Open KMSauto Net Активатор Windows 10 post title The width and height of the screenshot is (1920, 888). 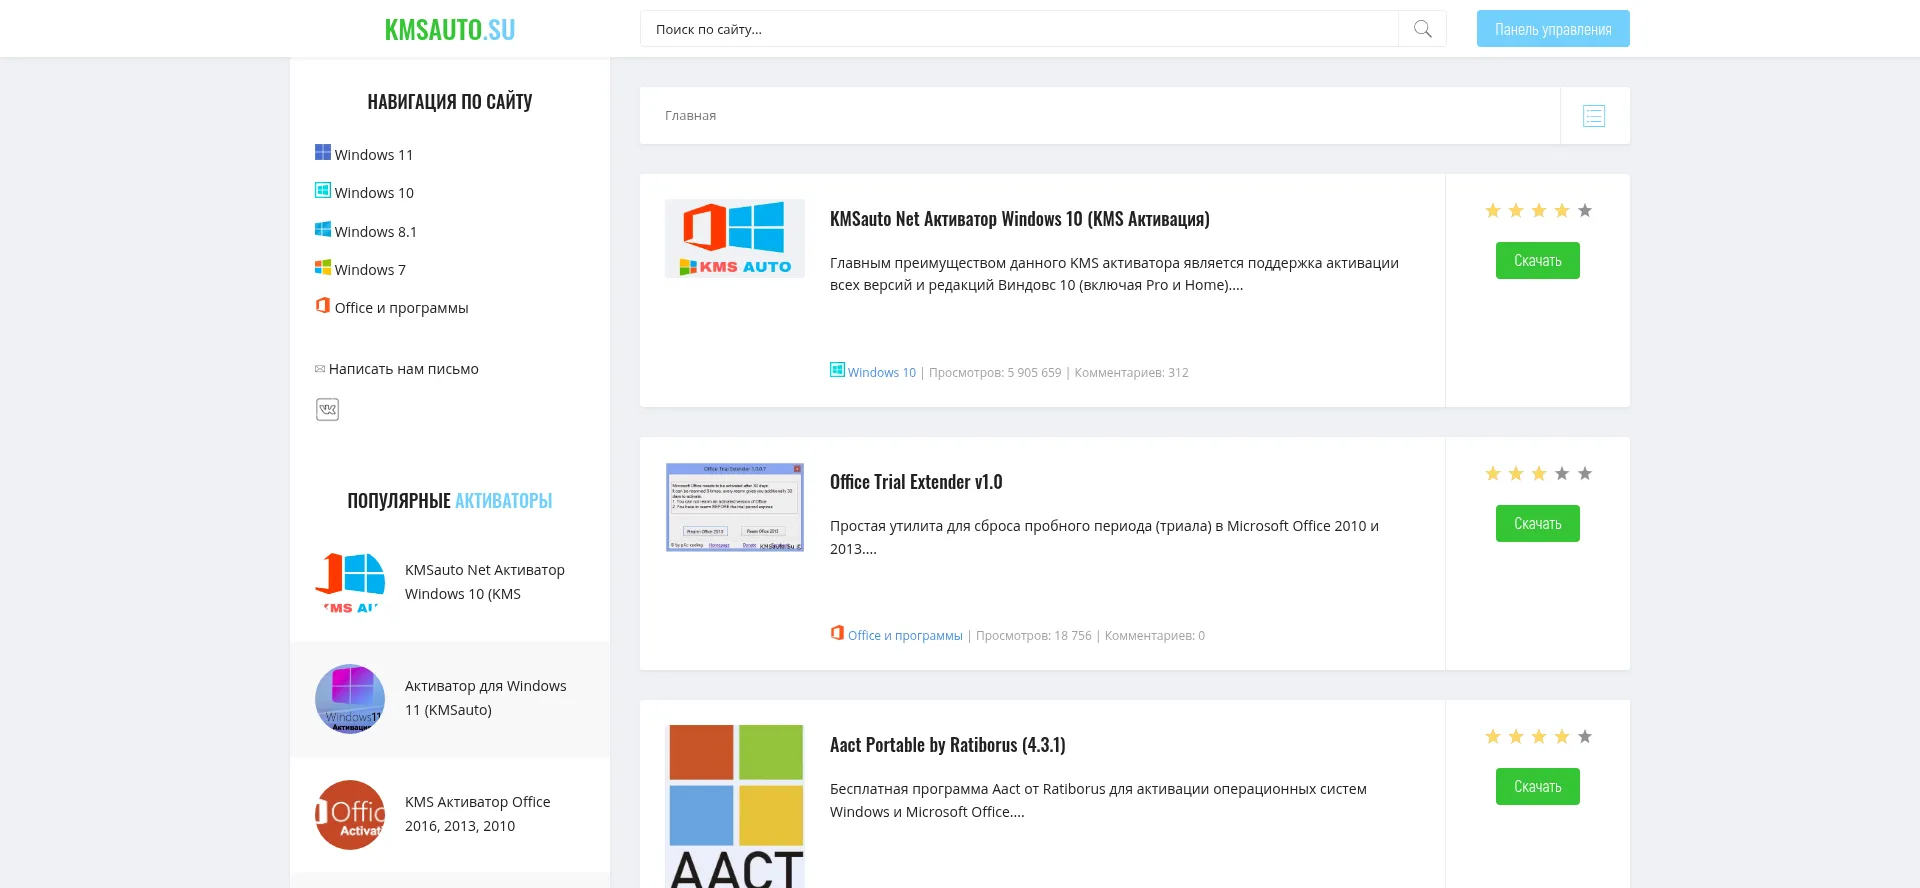coord(1020,219)
